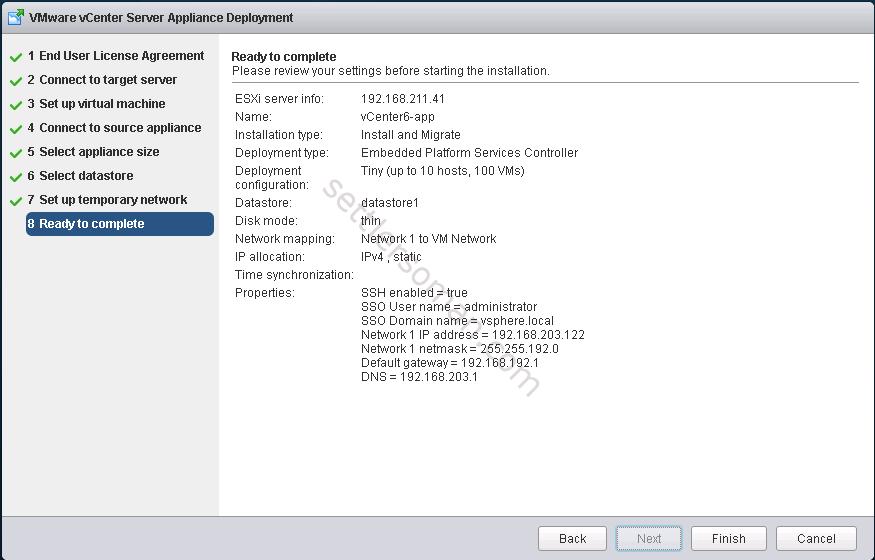875x560 pixels.
Task: Click the IPv4 , static value
Action: pos(391,257)
